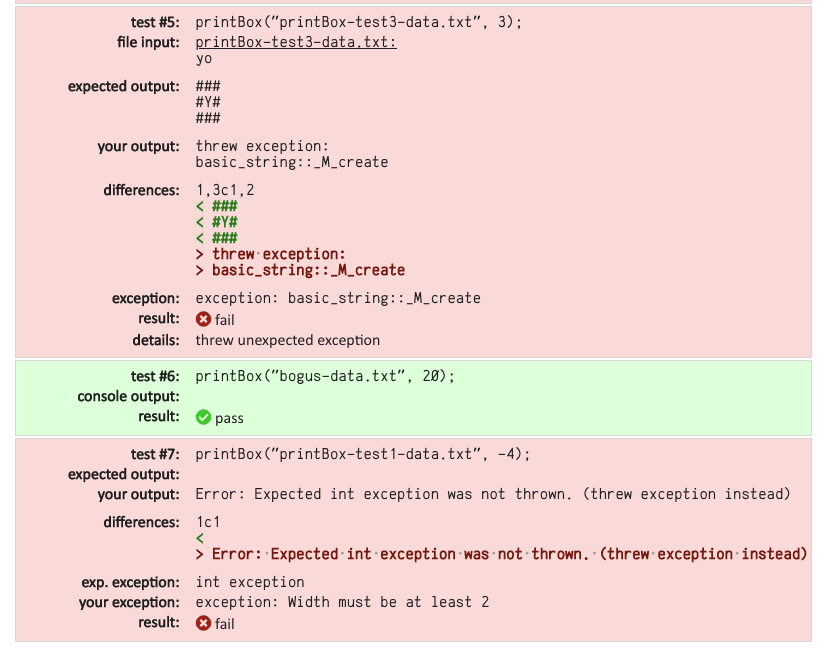Click the 'pass' result text in test #6

[x=229, y=418]
